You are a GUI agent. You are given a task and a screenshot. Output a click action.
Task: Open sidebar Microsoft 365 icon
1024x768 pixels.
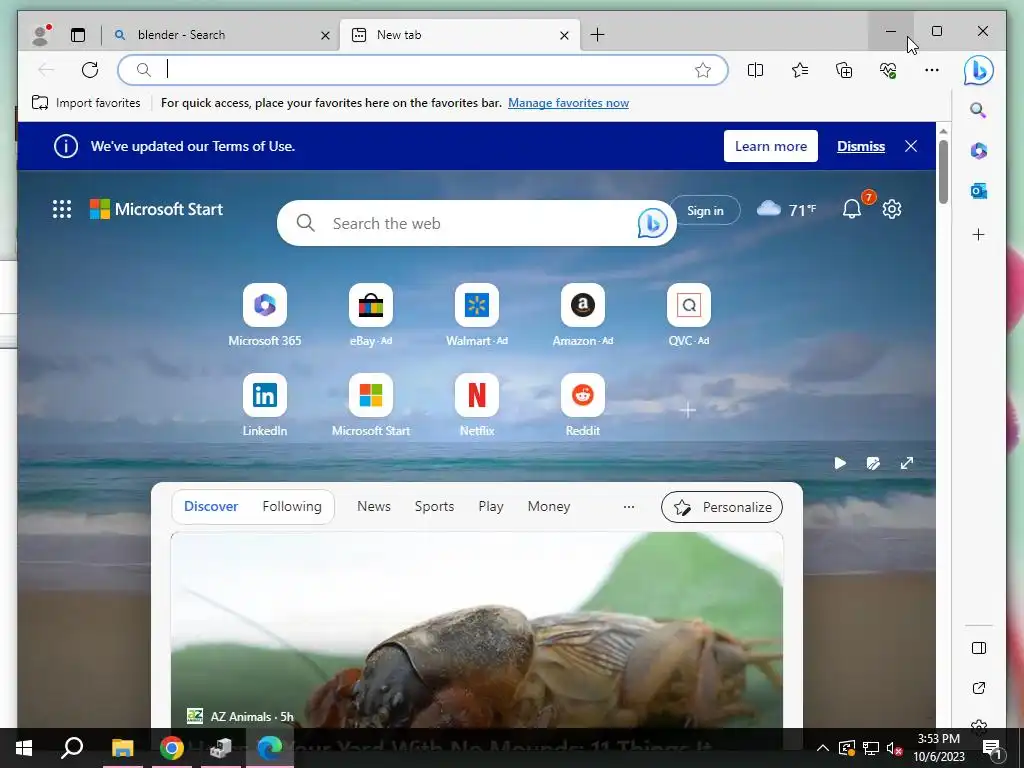pos(978,151)
